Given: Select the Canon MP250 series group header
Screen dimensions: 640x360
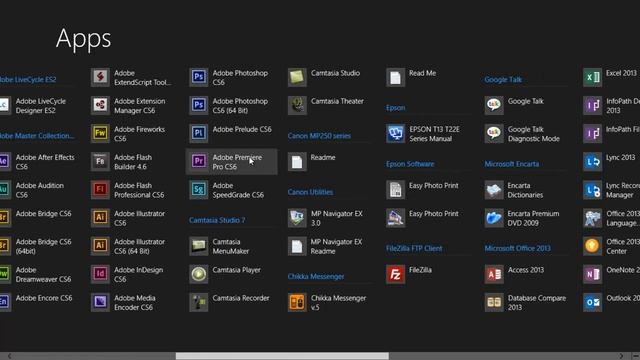Looking at the screenshot, I should [319, 136].
